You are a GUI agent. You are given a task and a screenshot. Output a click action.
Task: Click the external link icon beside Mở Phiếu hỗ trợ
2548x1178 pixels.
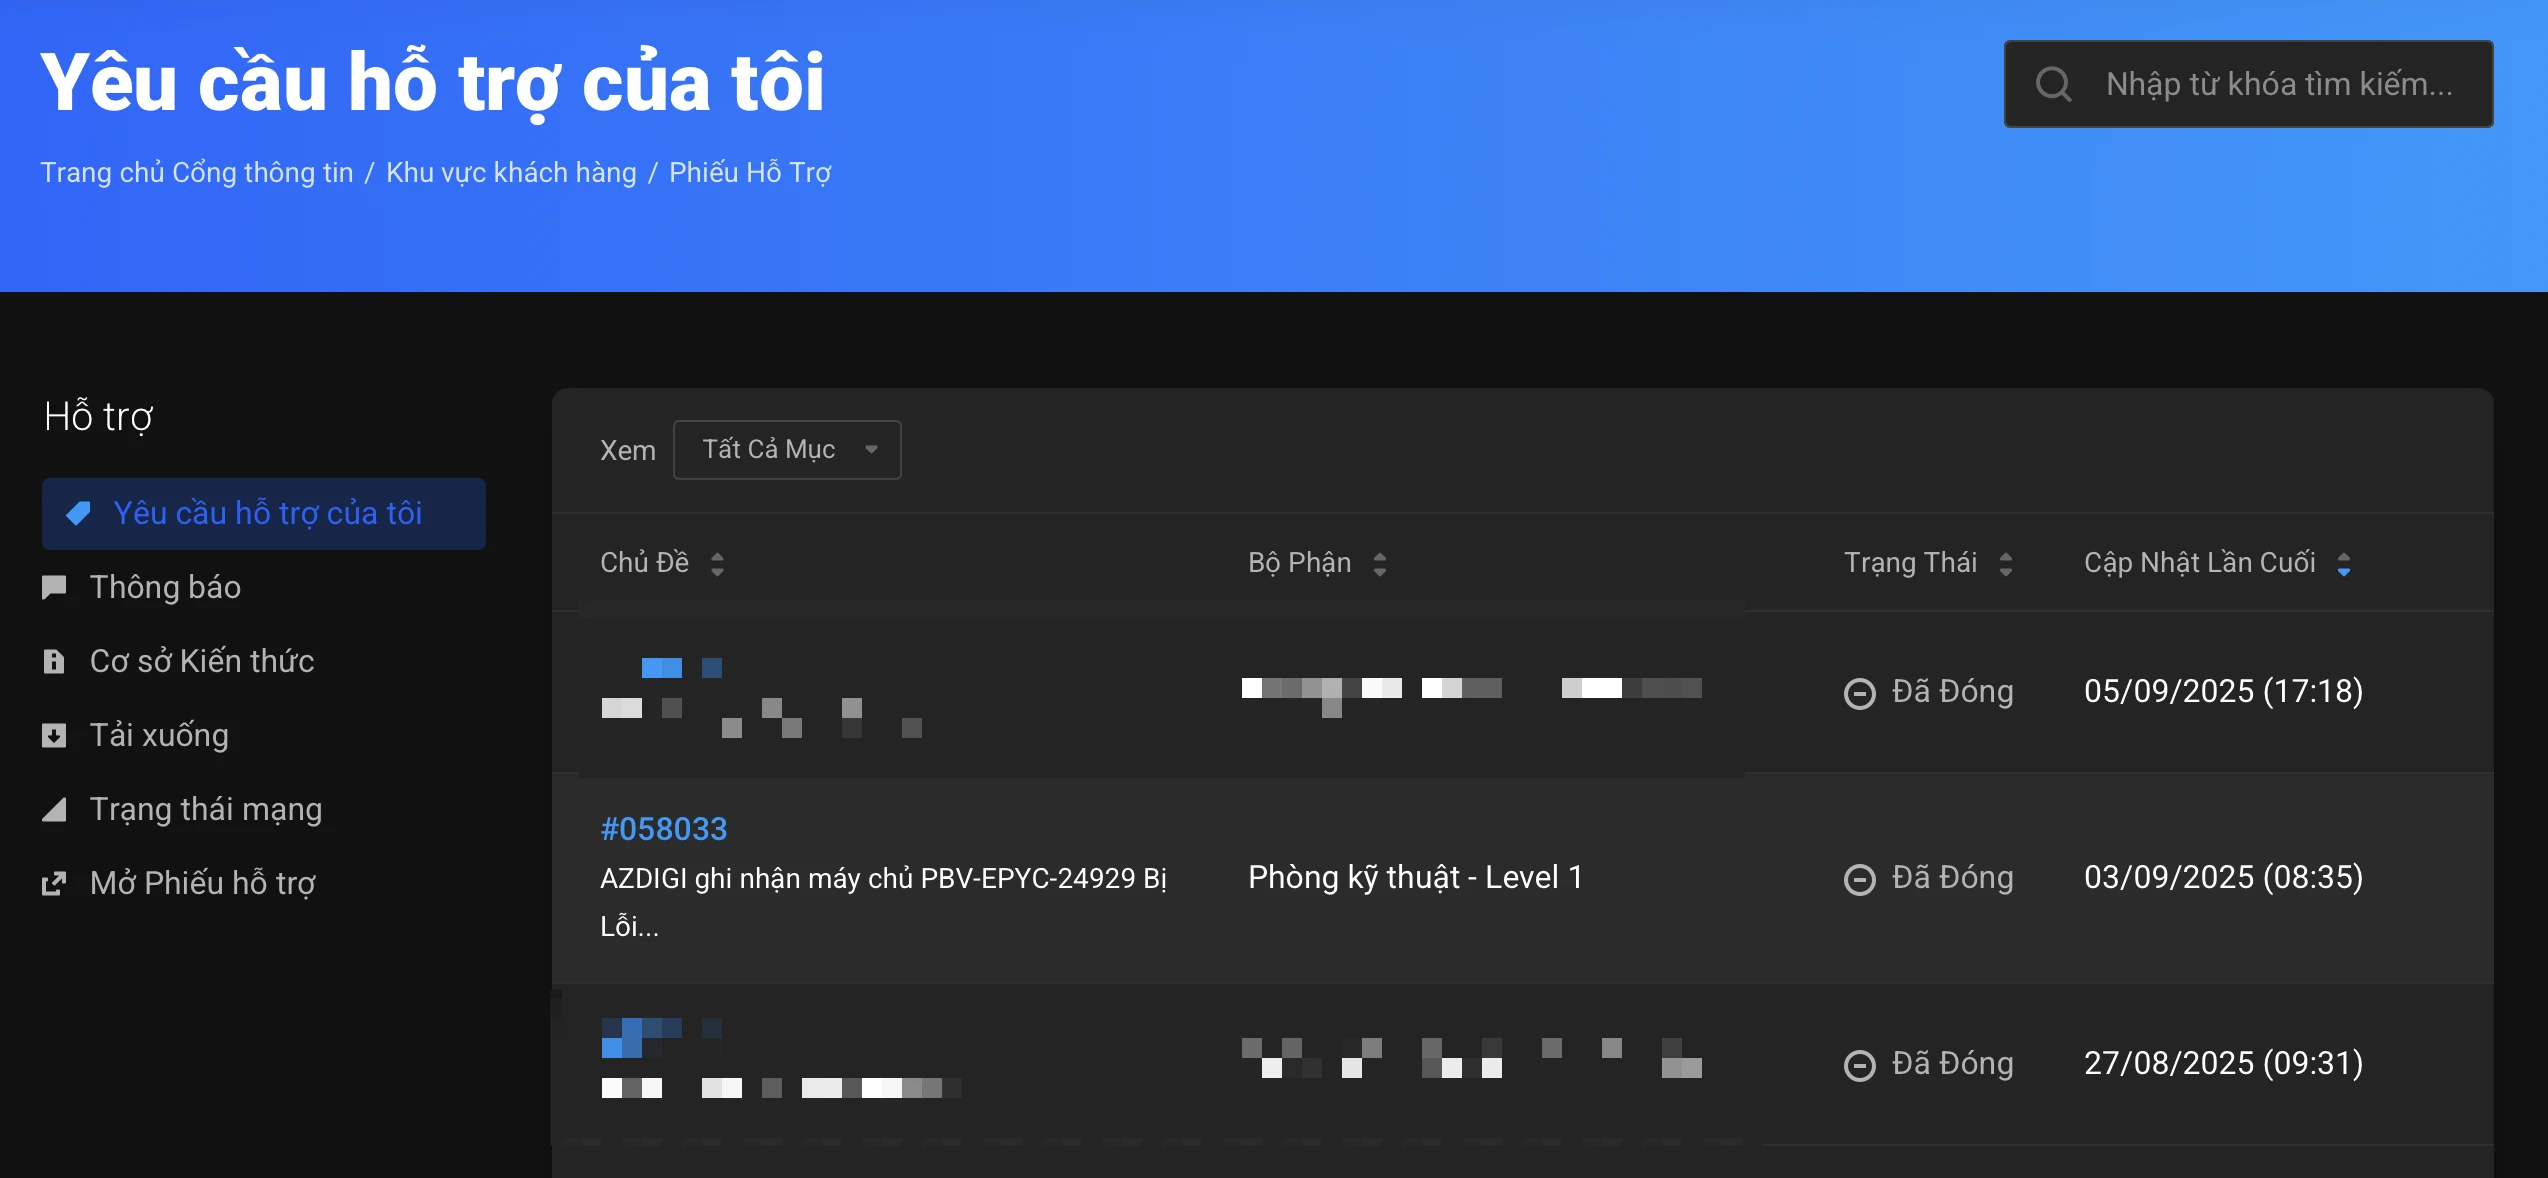(x=54, y=883)
